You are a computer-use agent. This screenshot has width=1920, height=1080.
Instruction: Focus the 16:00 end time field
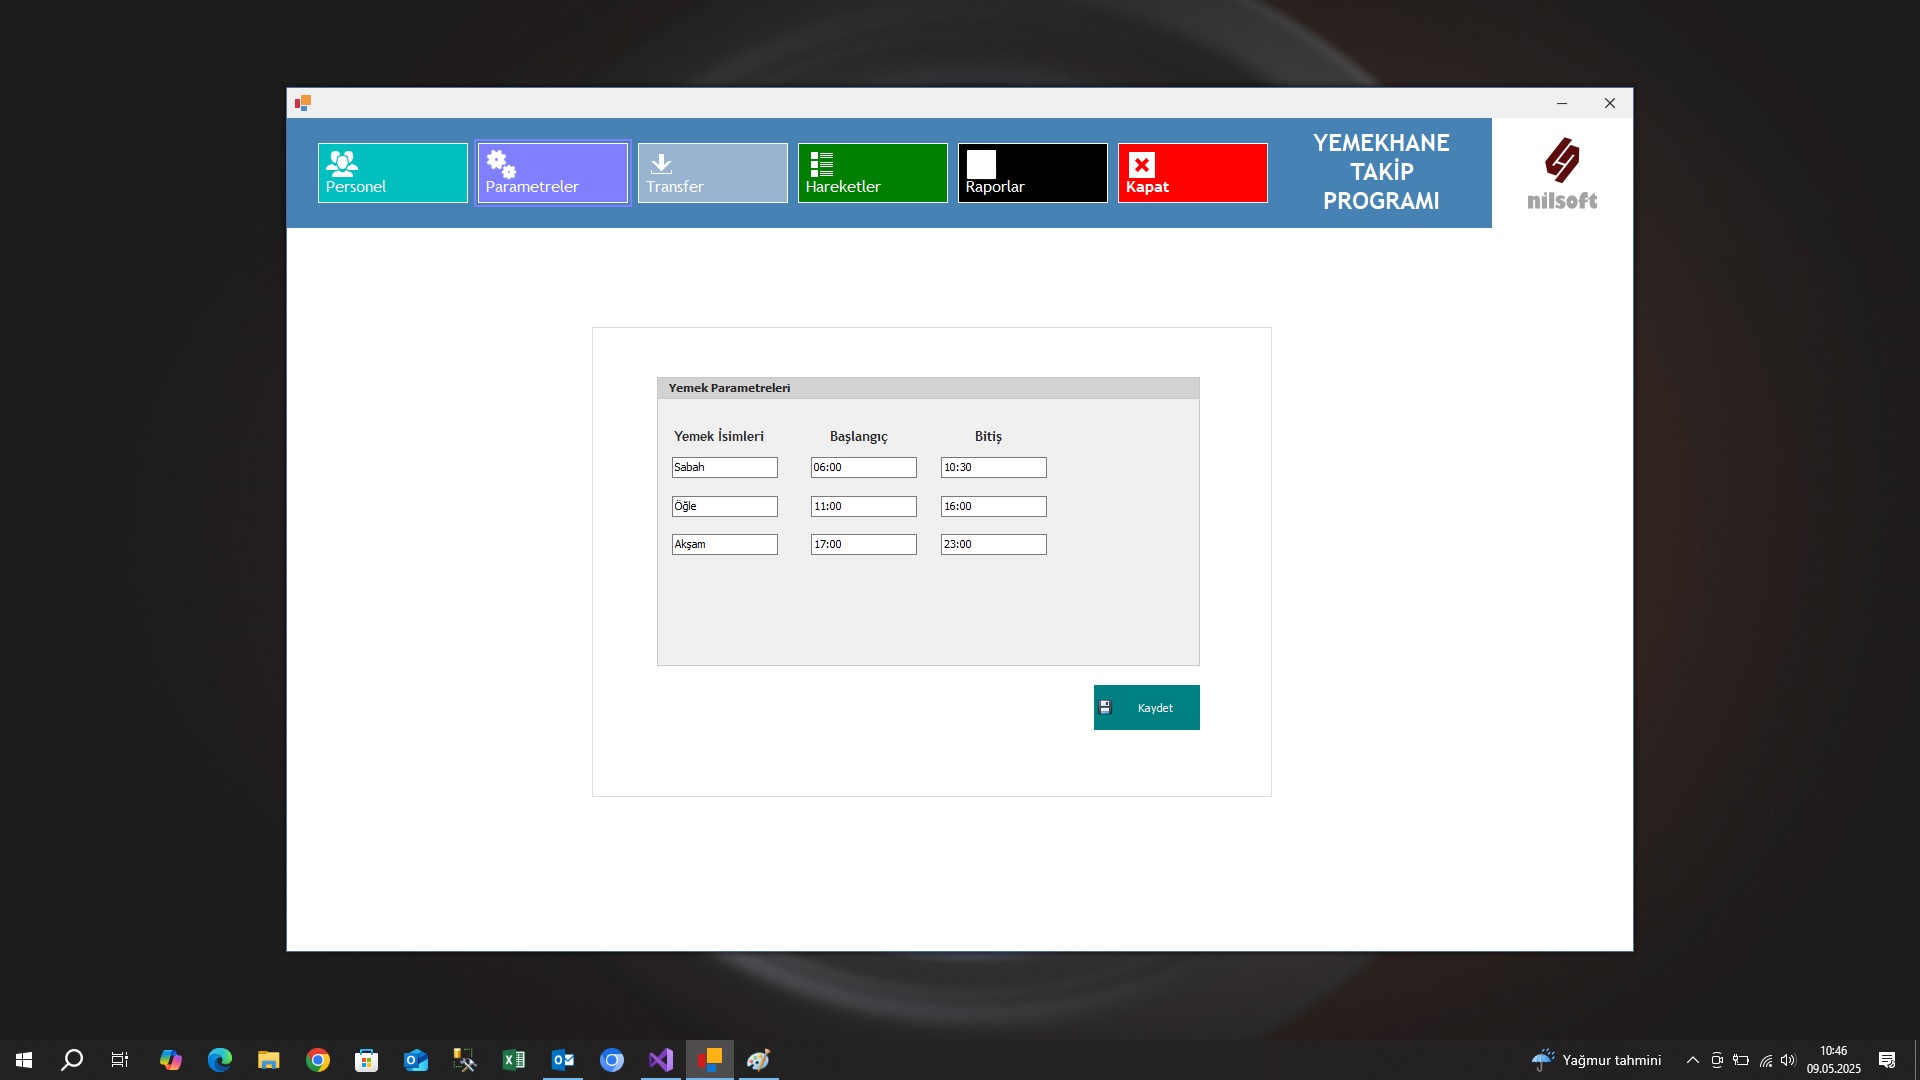[x=993, y=506]
